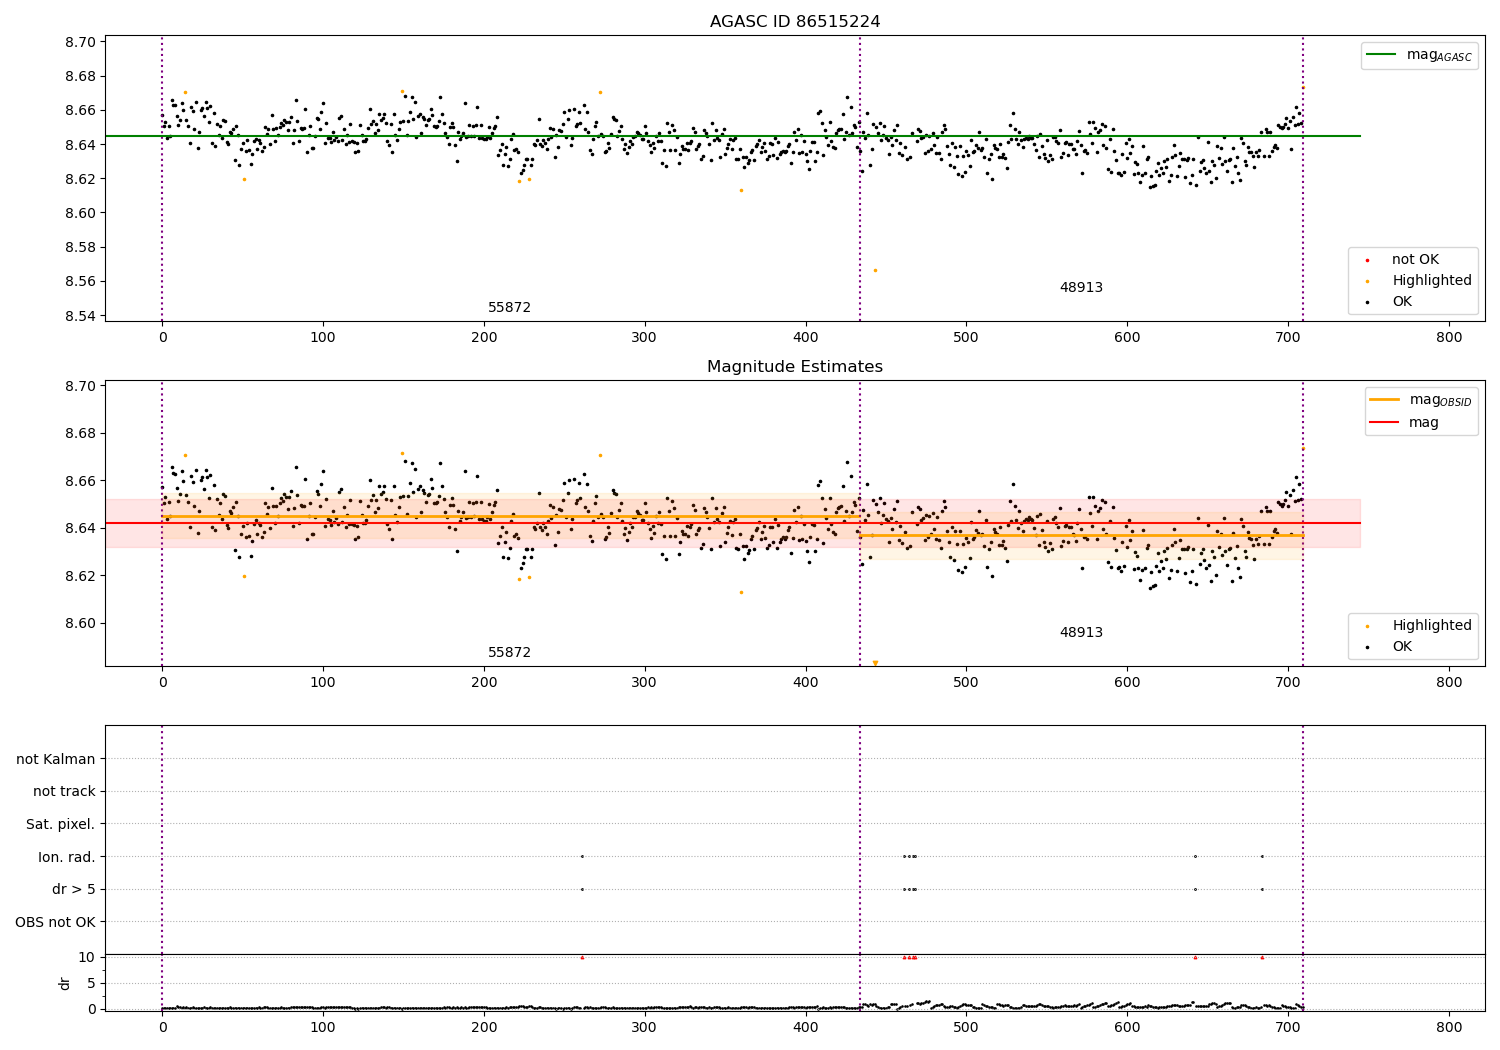Click the 8.60 y-tick label in Magnitude Estimates plot
1500x1050 pixels.
tap(82, 623)
